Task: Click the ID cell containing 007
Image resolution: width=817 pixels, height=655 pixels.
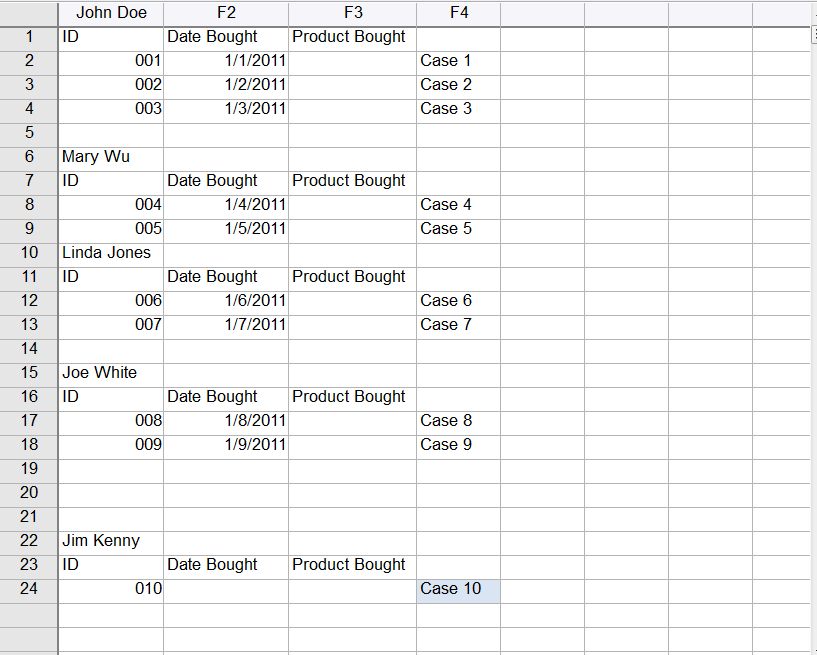Action: click(111, 325)
